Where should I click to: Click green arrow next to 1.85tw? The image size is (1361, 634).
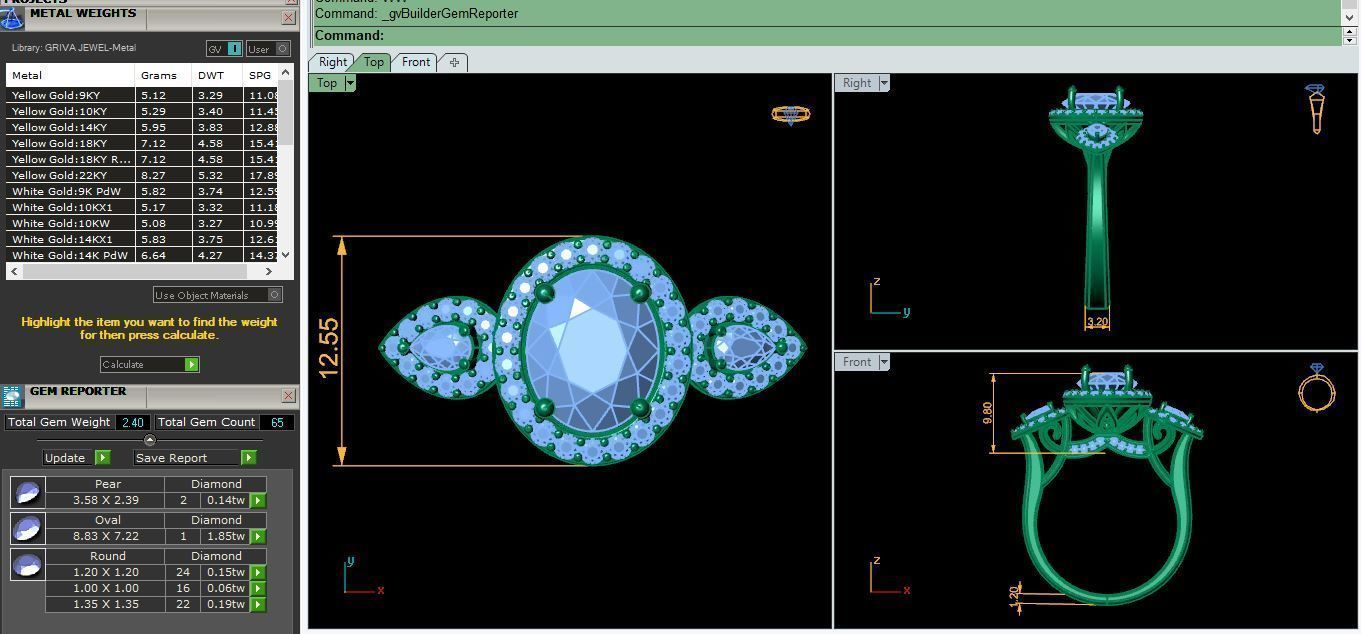[258, 536]
